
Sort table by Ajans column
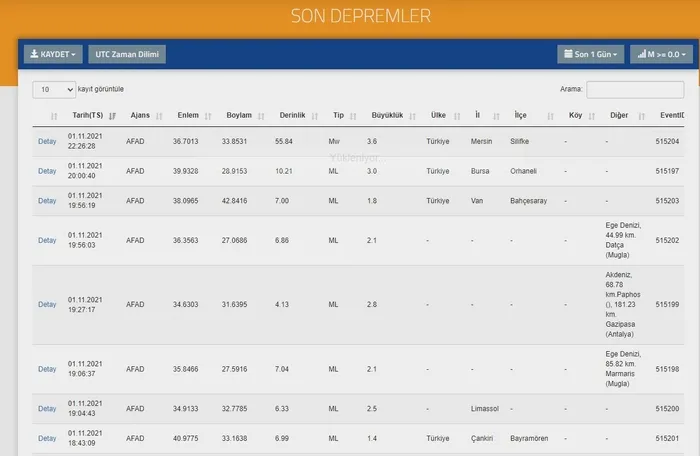(140, 115)
